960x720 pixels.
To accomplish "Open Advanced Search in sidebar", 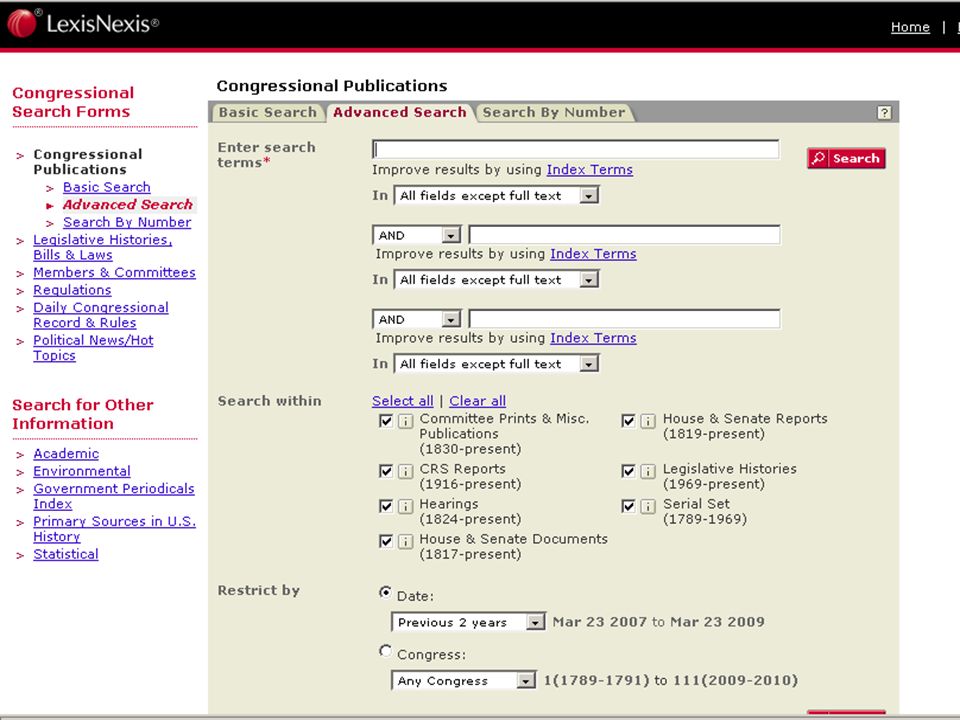I will coord(127,204).
